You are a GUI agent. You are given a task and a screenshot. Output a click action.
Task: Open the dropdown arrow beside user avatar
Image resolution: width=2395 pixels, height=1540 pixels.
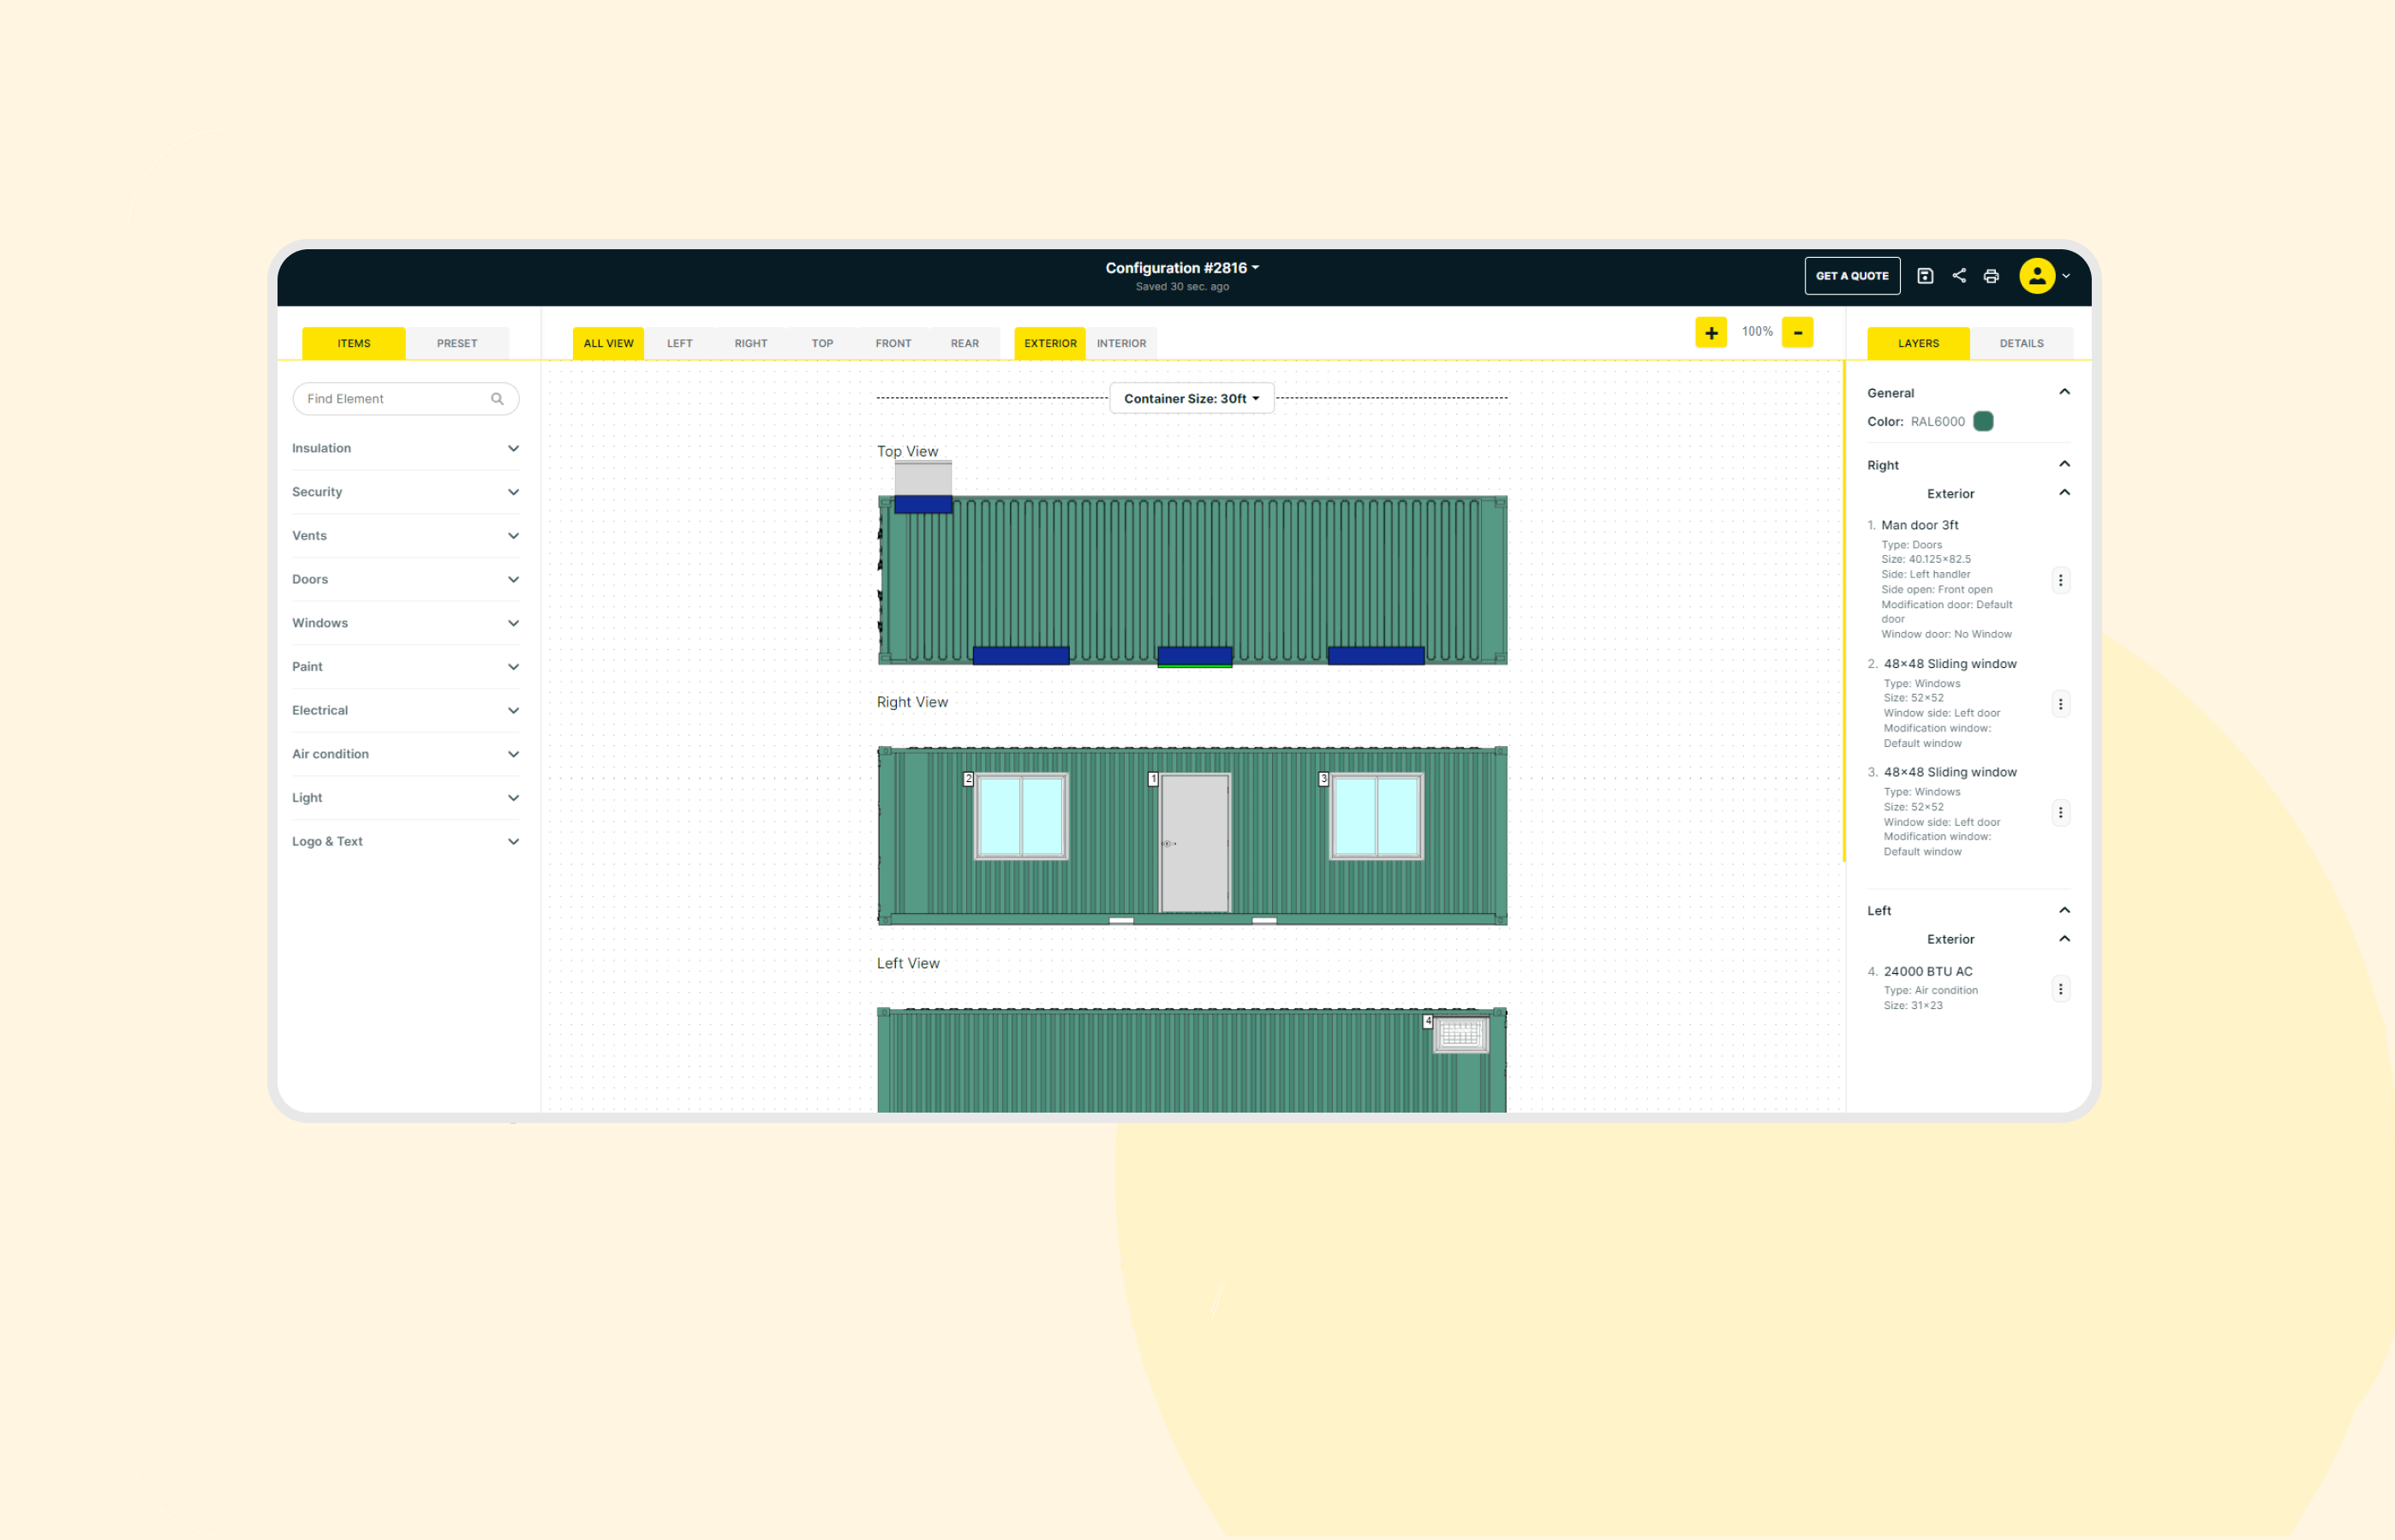click(x=2066, y=276)
